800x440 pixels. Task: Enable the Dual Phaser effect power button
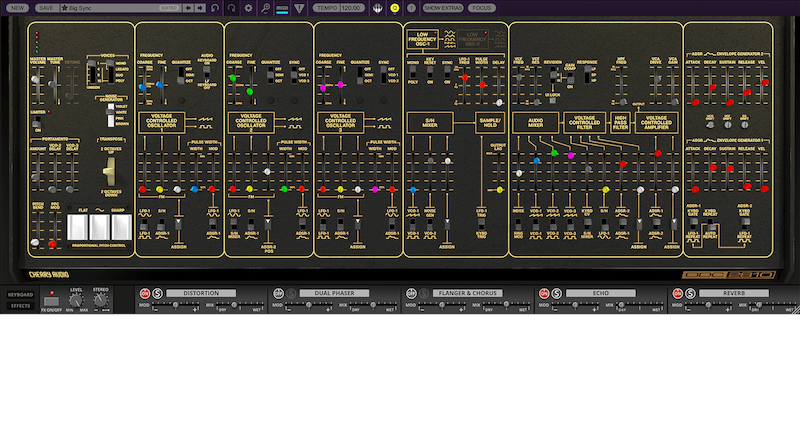coord(278,293)
